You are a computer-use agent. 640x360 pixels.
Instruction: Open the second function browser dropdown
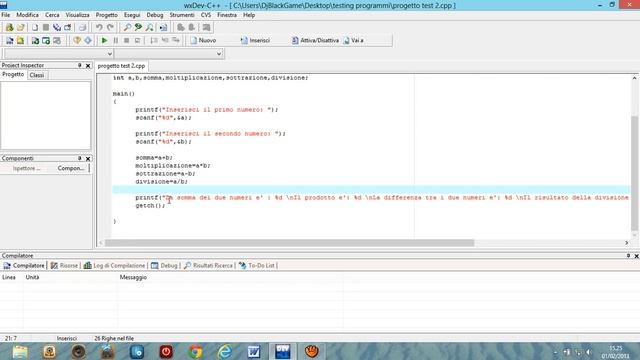[219, 54]
